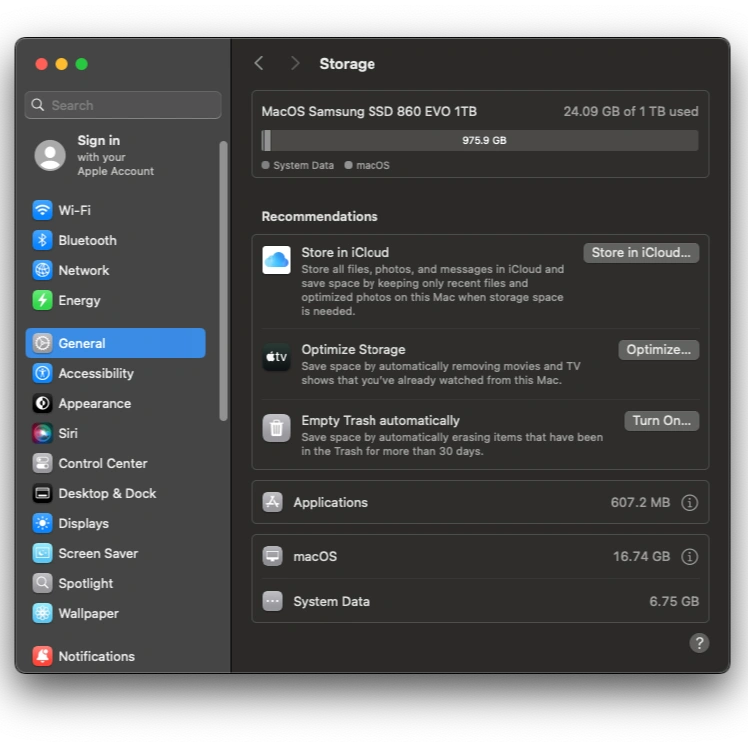Viewport: 748px width, 746px height.
Task: Click the Energy lightning bolt icon
Action: tap(42, 300)
